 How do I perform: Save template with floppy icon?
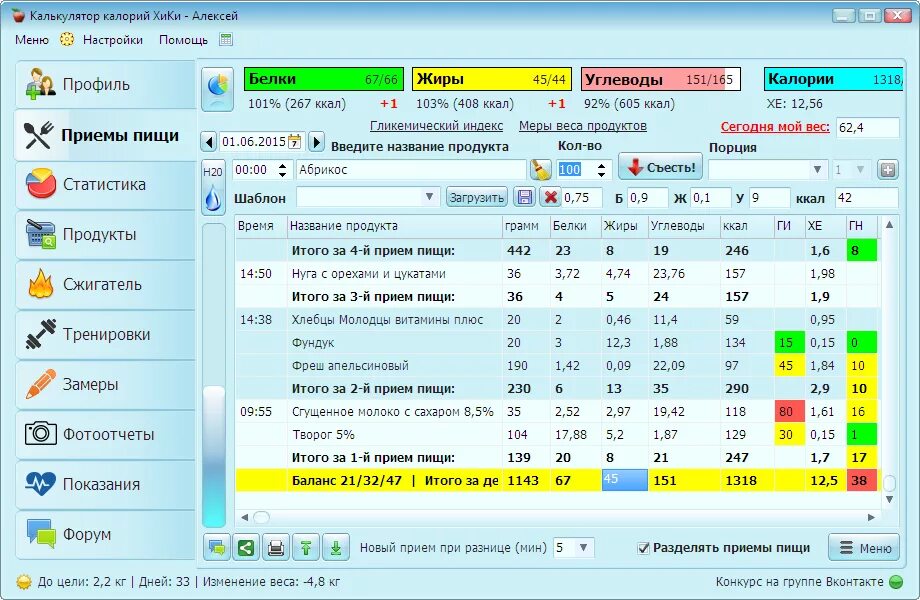[525, 198]
